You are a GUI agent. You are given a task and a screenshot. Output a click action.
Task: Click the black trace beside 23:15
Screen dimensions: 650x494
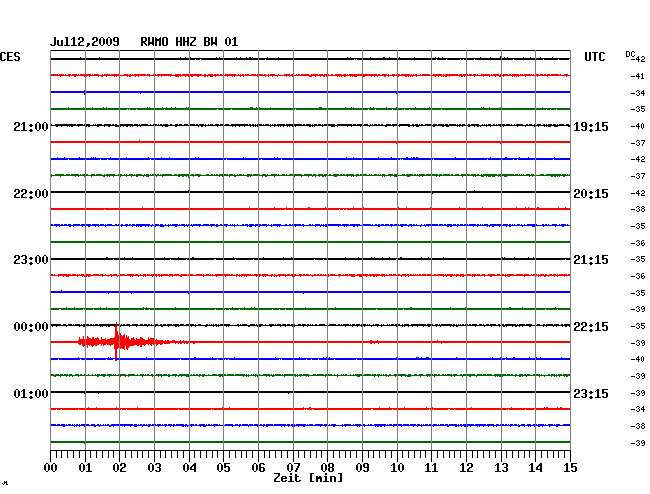click(310, 392)
